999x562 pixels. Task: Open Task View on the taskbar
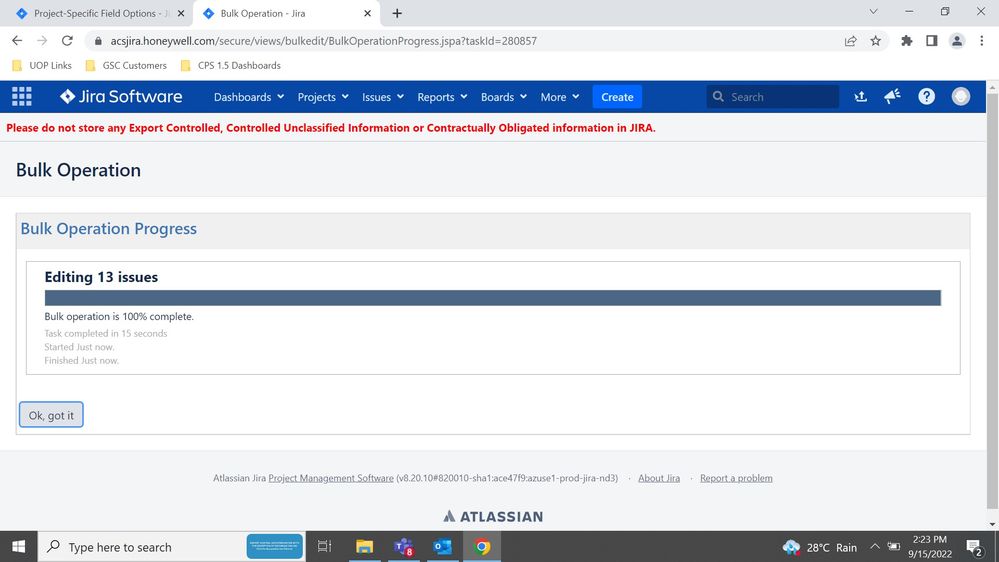[324, 547]
